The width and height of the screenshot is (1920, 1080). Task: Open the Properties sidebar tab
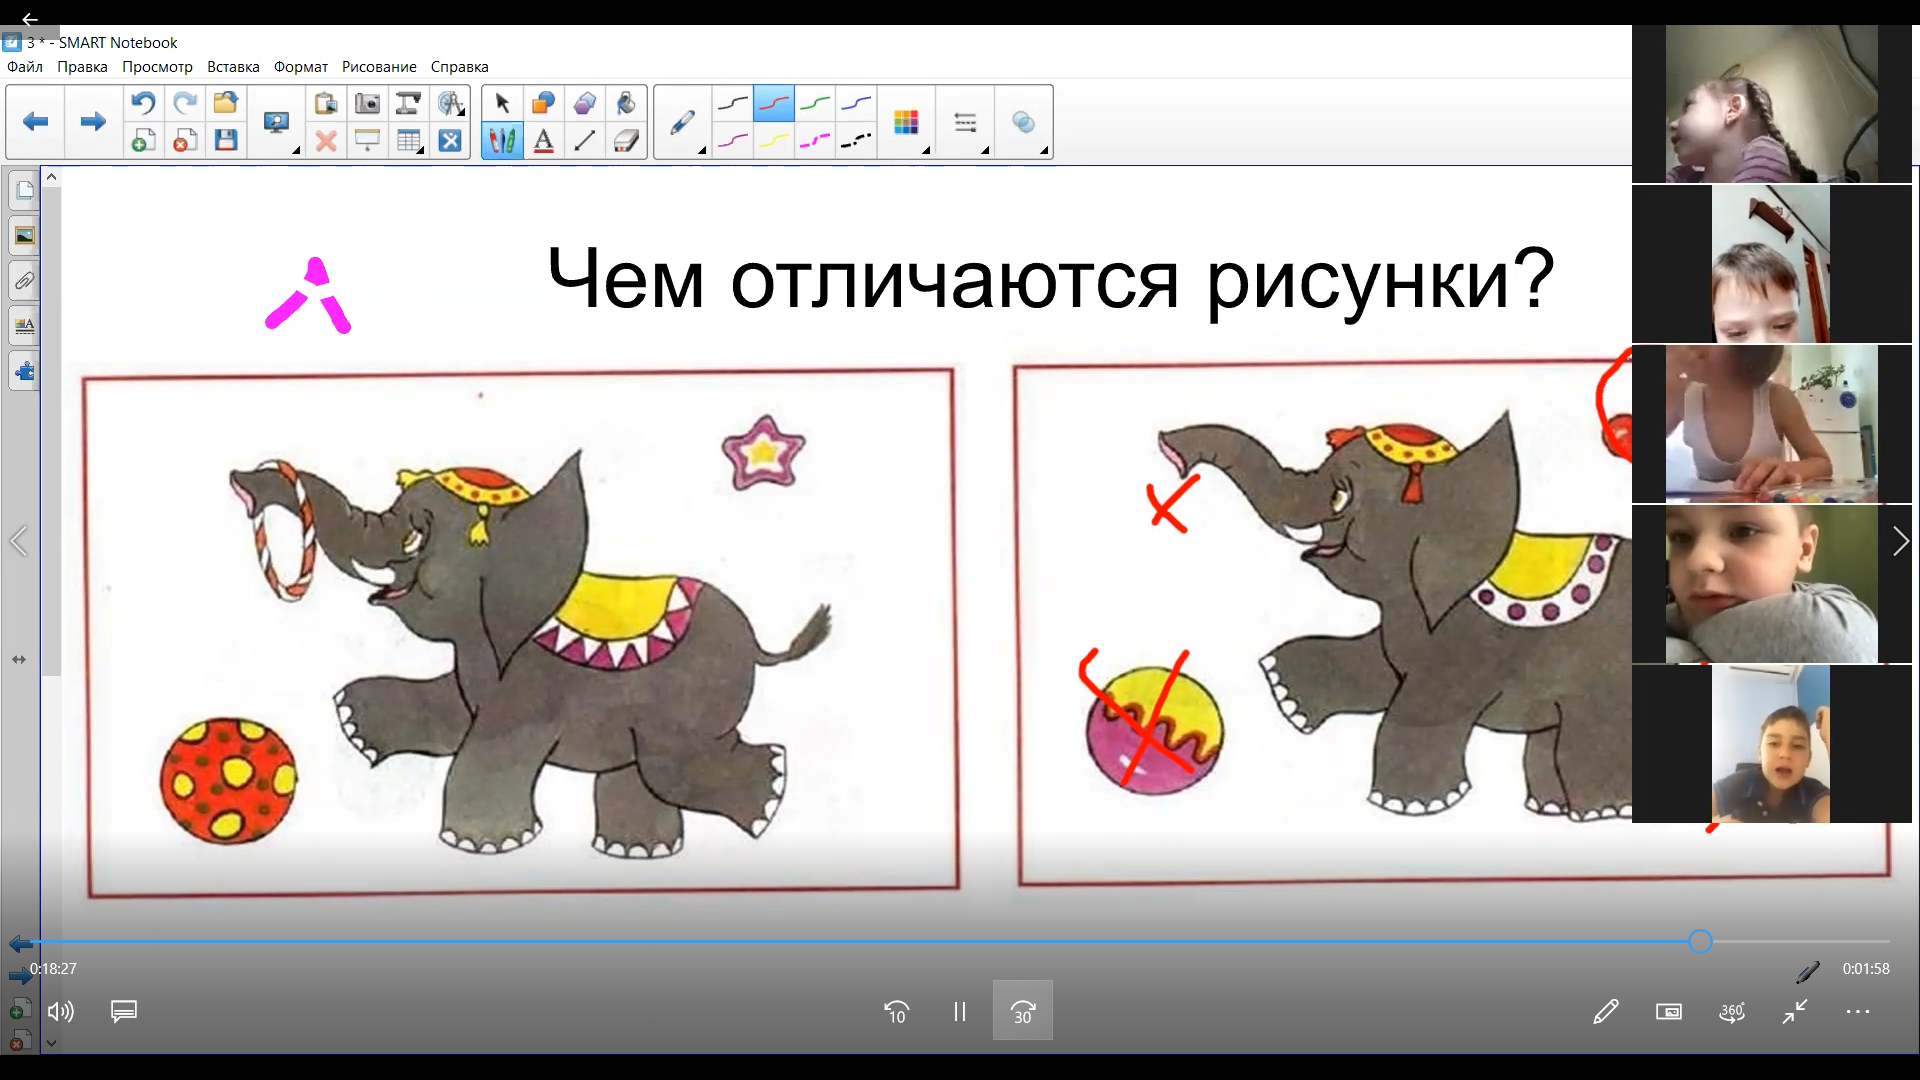tap(24, 326)
